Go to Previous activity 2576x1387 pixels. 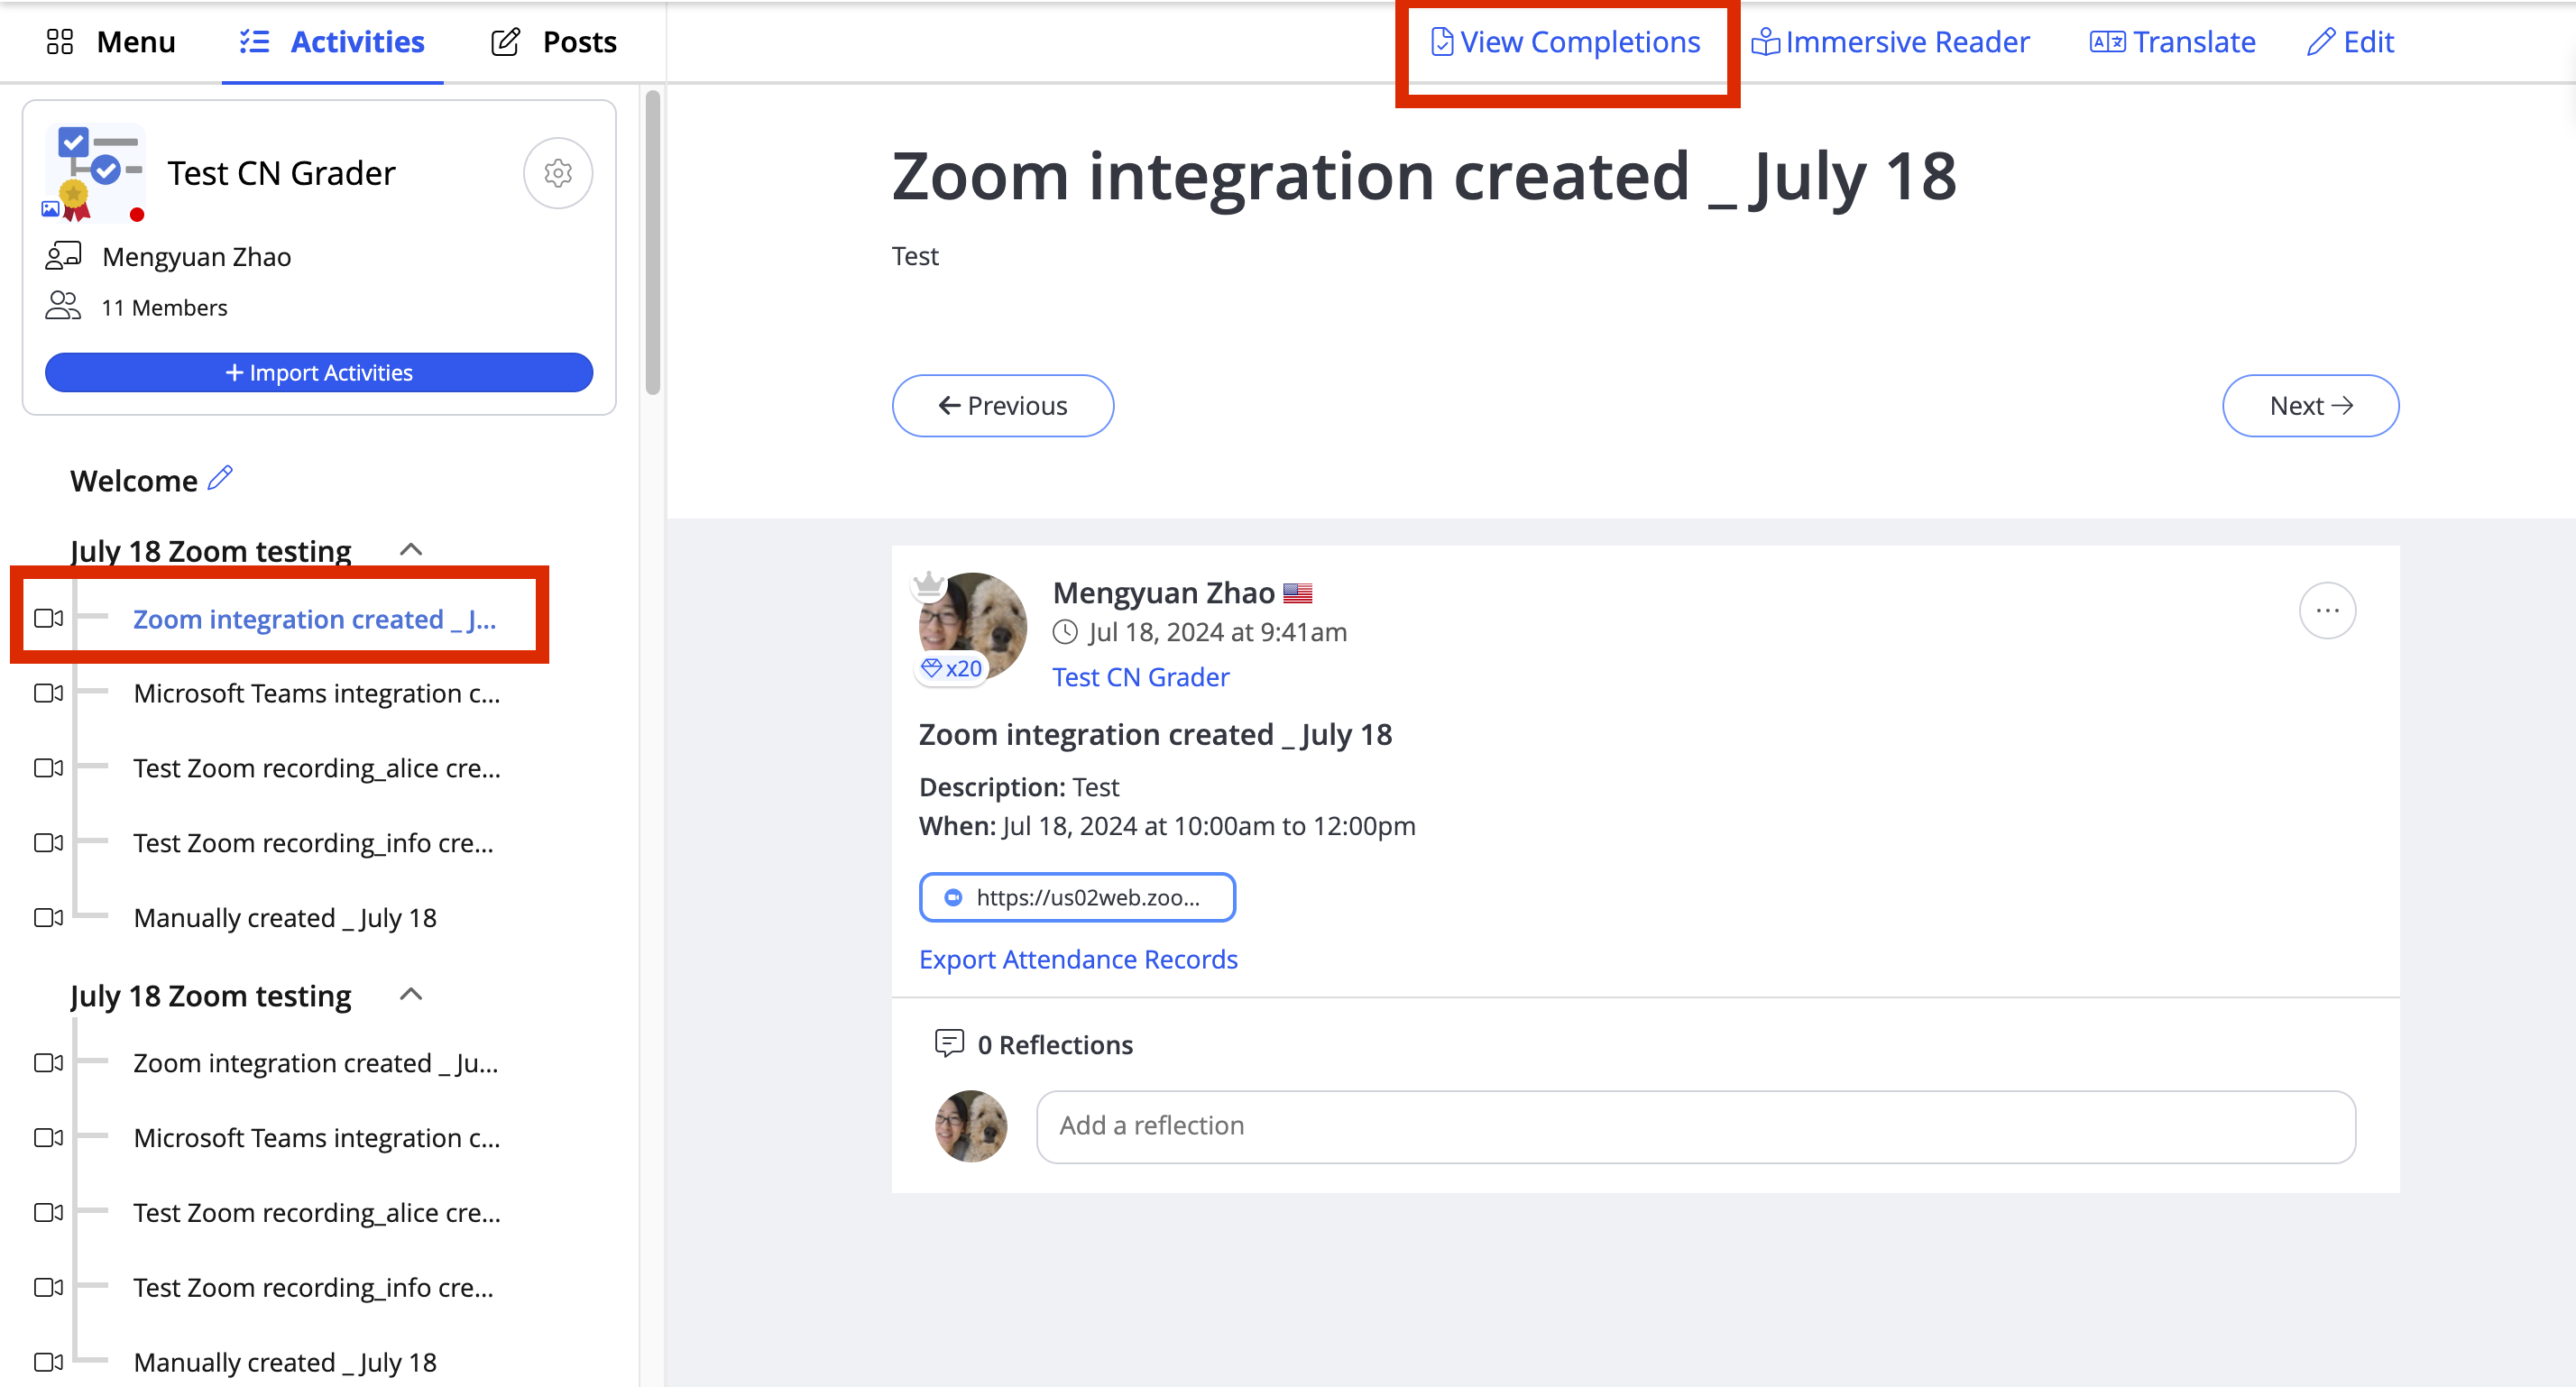pyautogui.click(x=1003, y=406)
